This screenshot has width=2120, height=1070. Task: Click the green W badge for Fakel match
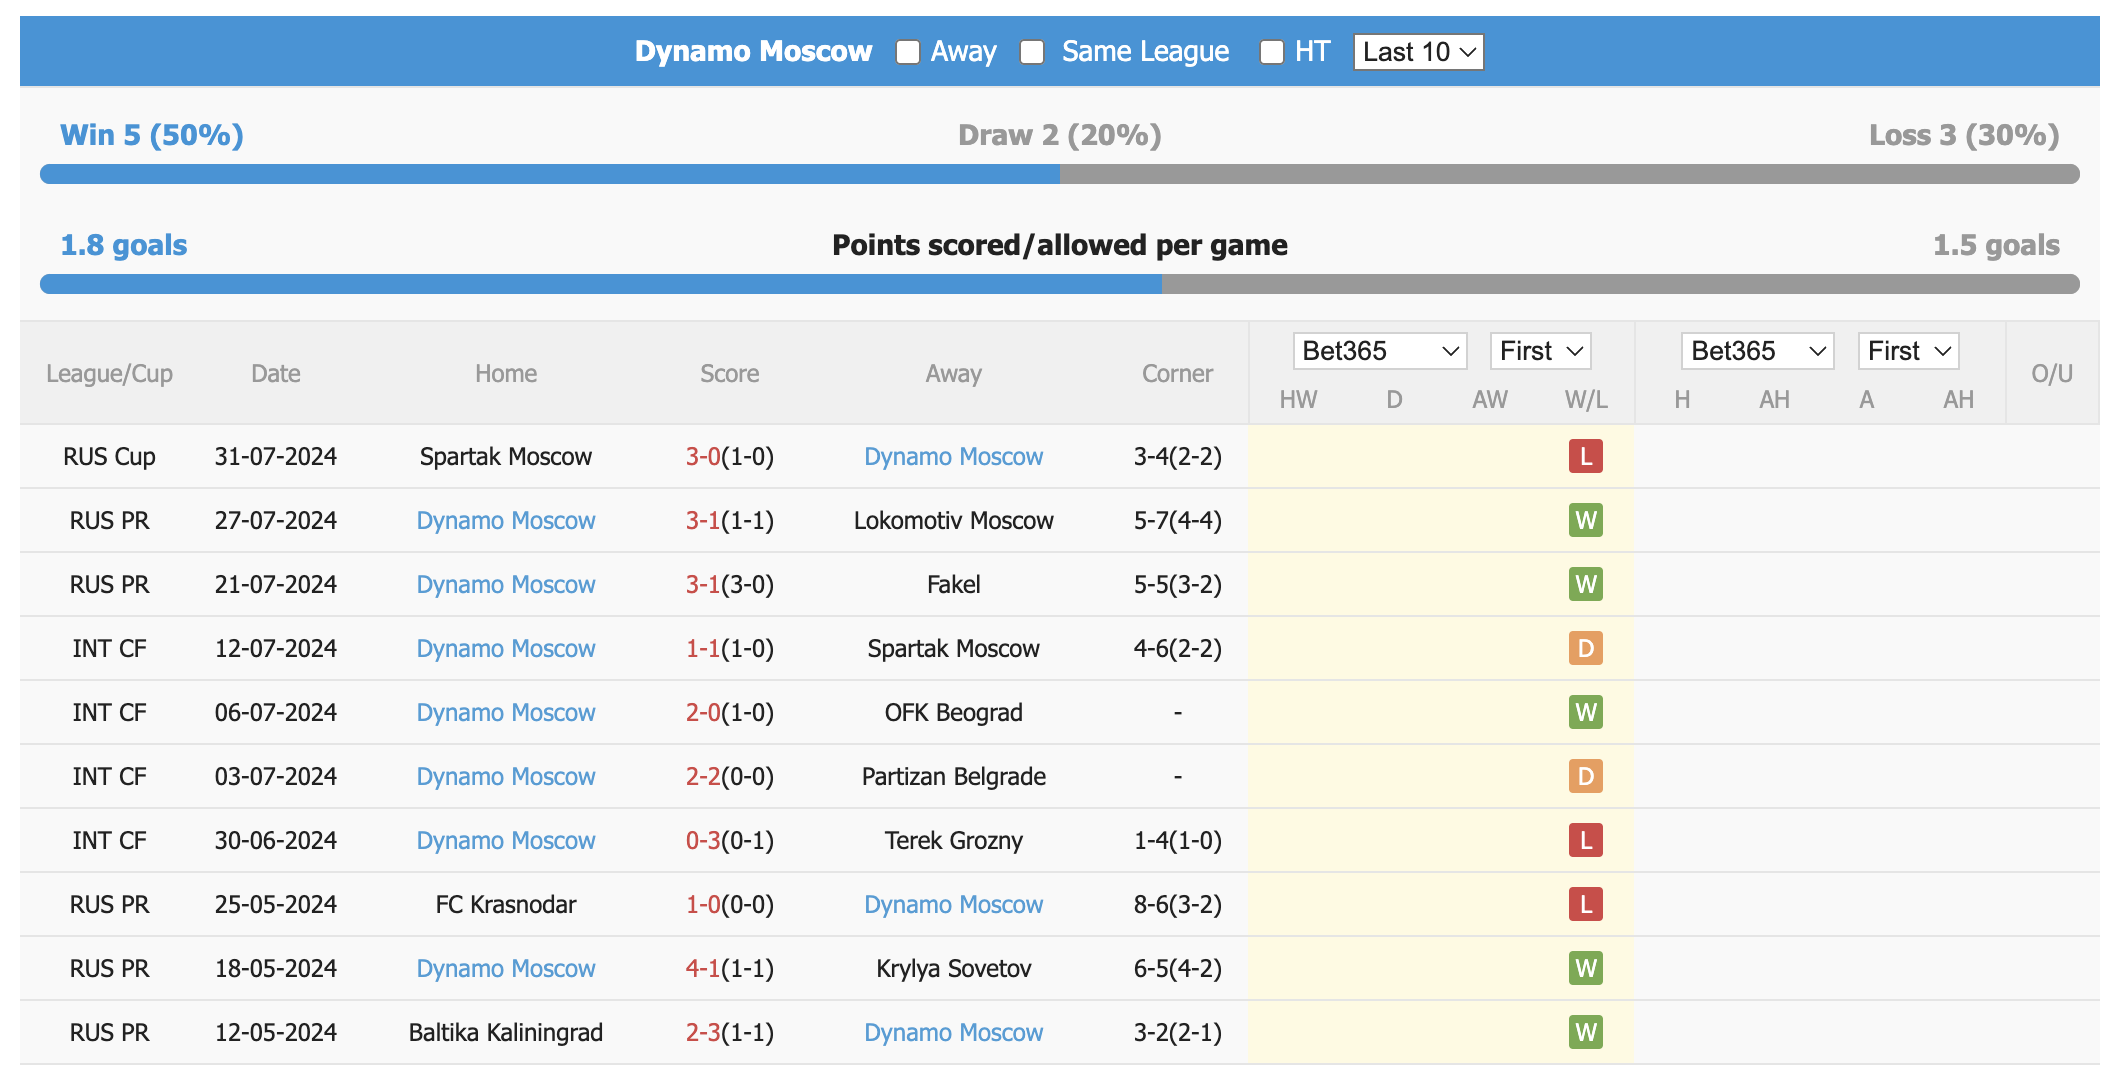point(1586,584)
